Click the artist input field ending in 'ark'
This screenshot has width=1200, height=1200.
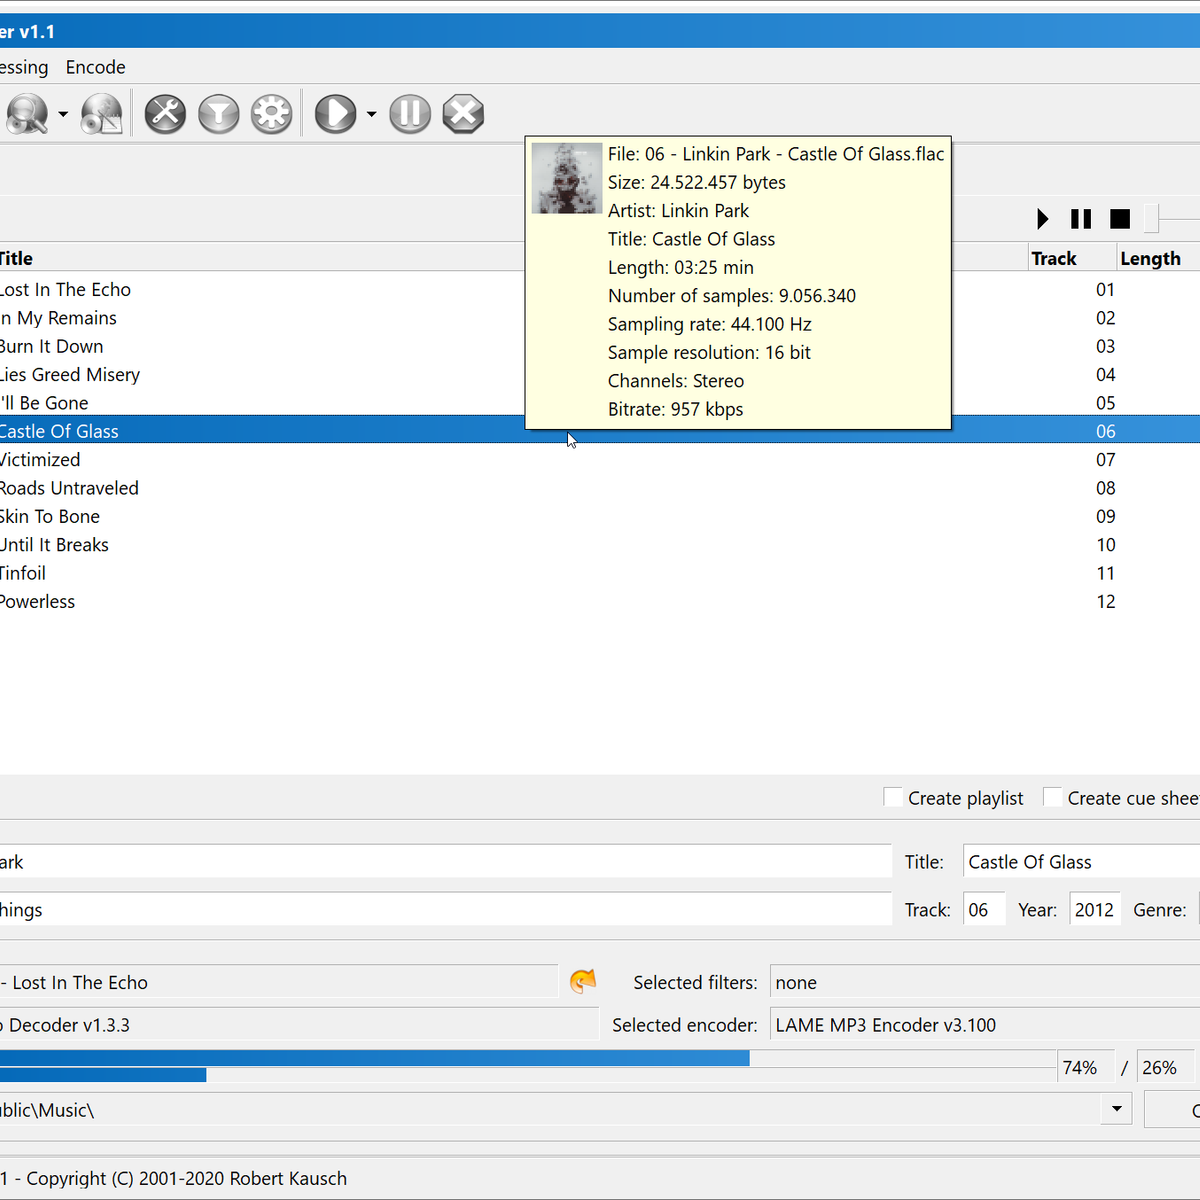tap(445, 862)
